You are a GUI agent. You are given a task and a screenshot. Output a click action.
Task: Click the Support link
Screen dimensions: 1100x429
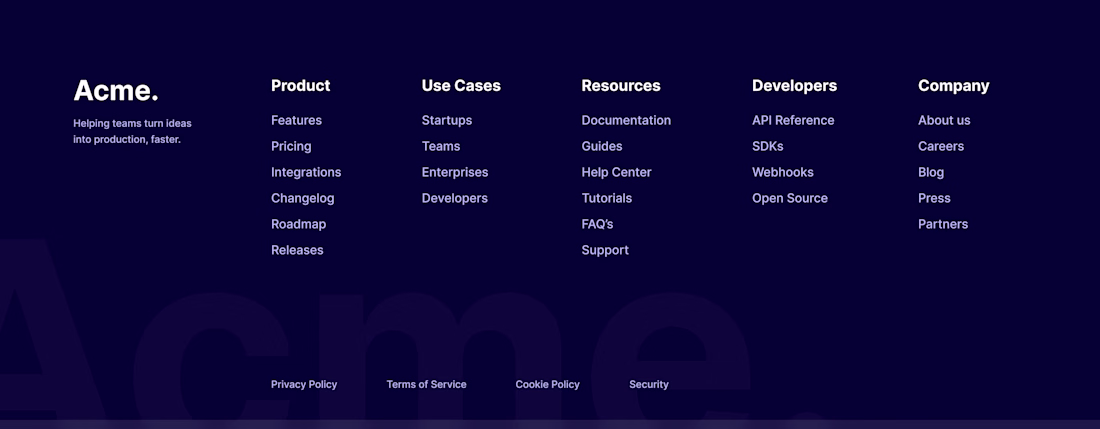click(x=605, y=250)
